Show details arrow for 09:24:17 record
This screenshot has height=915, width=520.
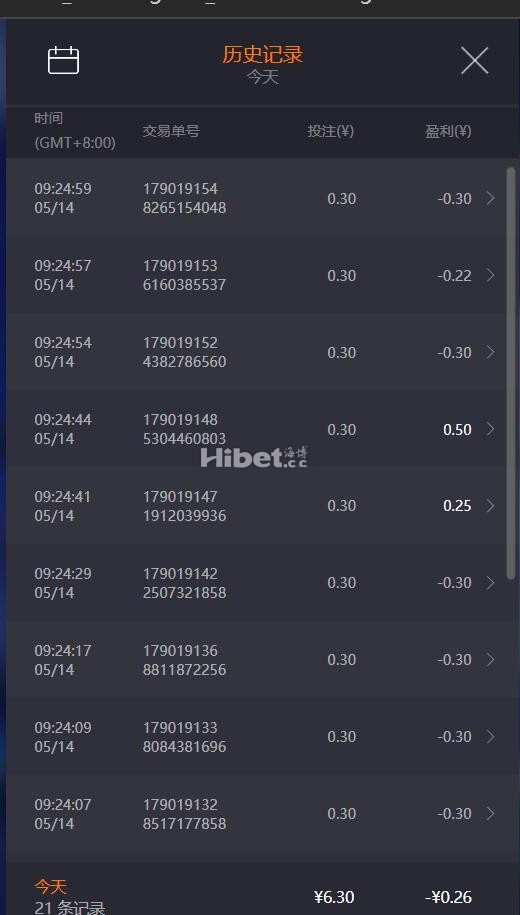click(490, 659)
